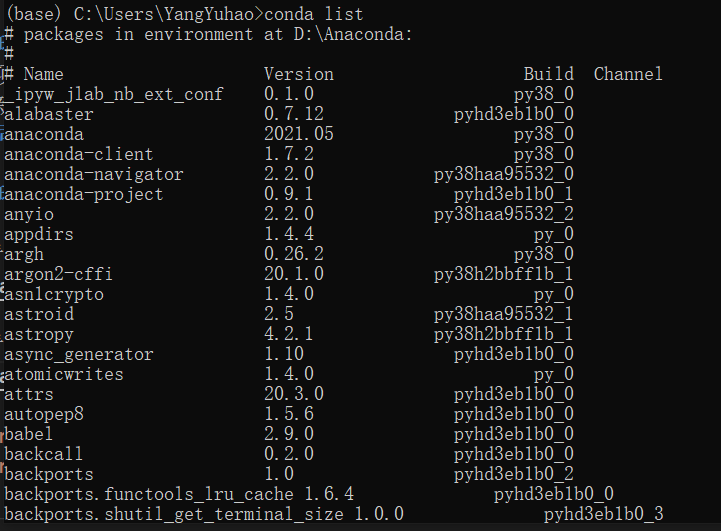Click the 'py38h2bbff1b_1' build string for astropy
Screen dimensions: 721x531
tap(503, 334)
